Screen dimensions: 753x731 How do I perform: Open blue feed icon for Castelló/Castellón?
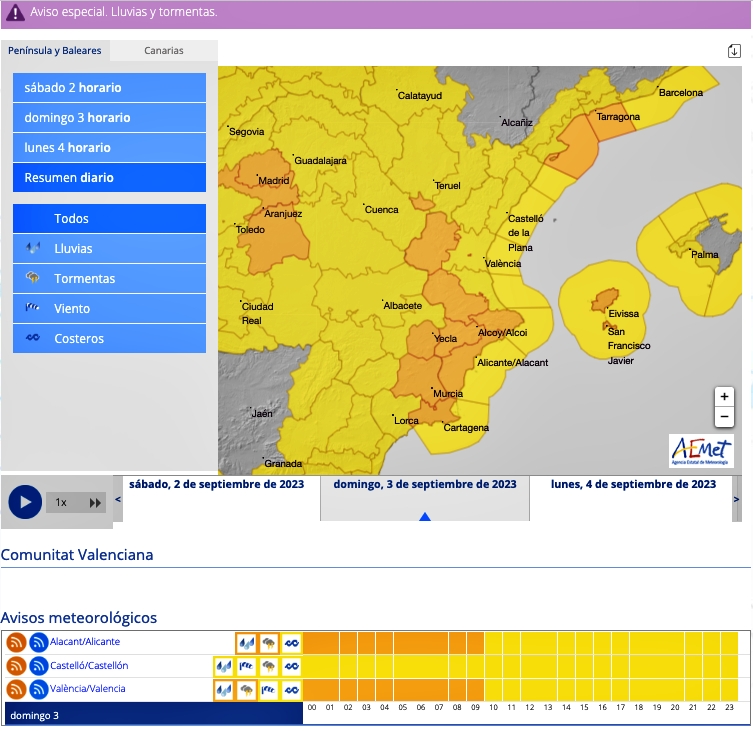tap(39, 666)
